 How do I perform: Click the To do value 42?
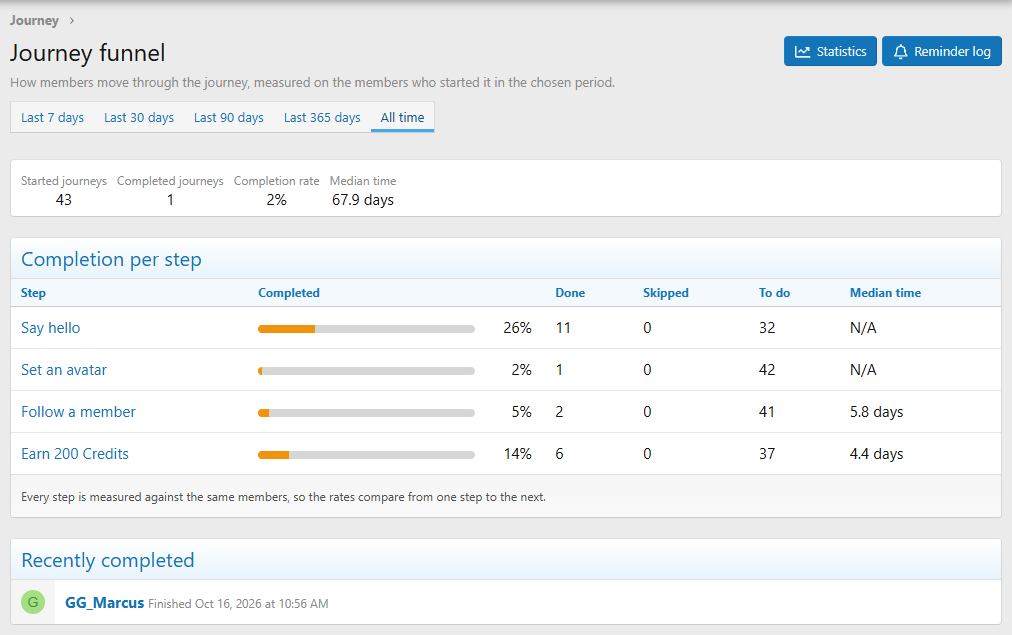point(767,370)
